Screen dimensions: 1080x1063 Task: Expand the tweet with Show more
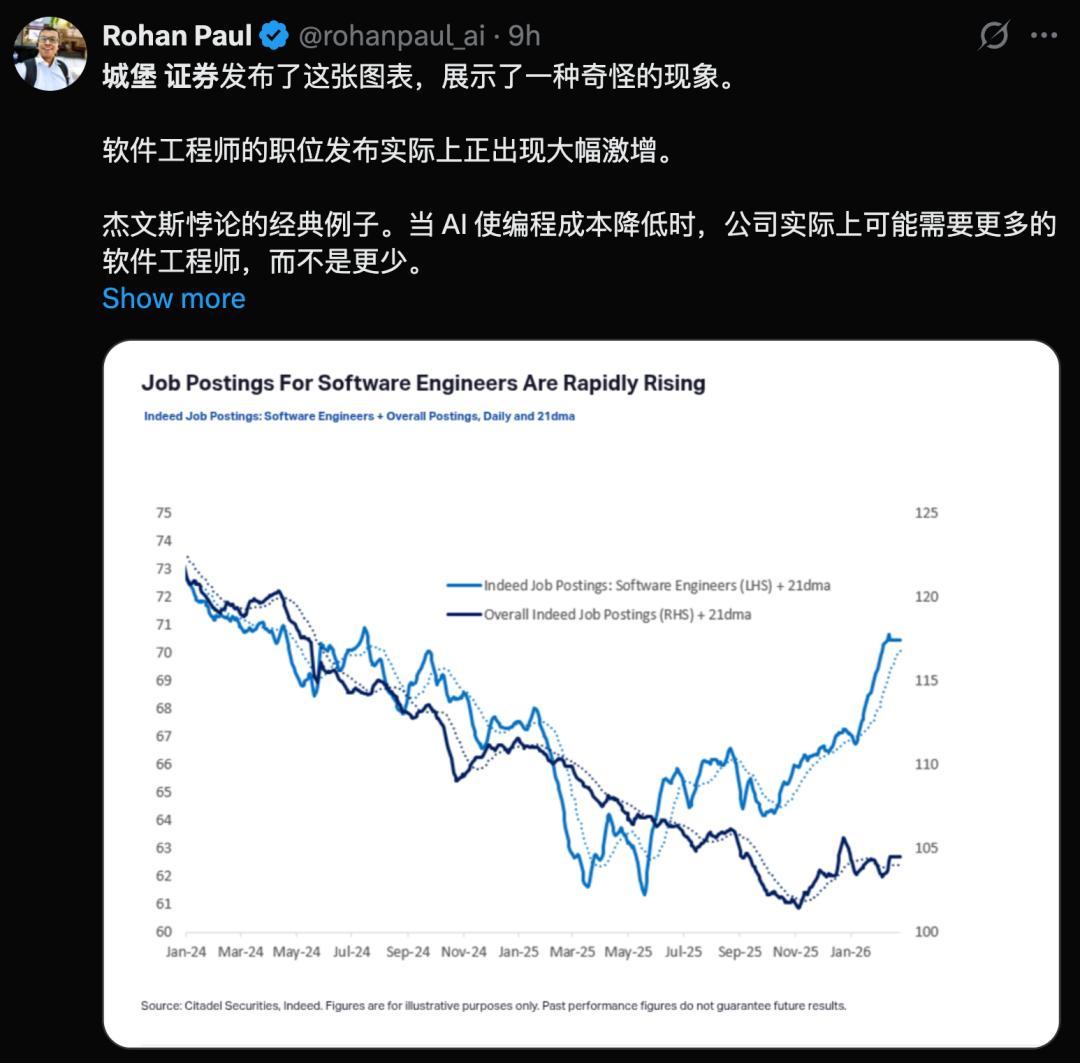pyautogui.click(x=174, y=298)
